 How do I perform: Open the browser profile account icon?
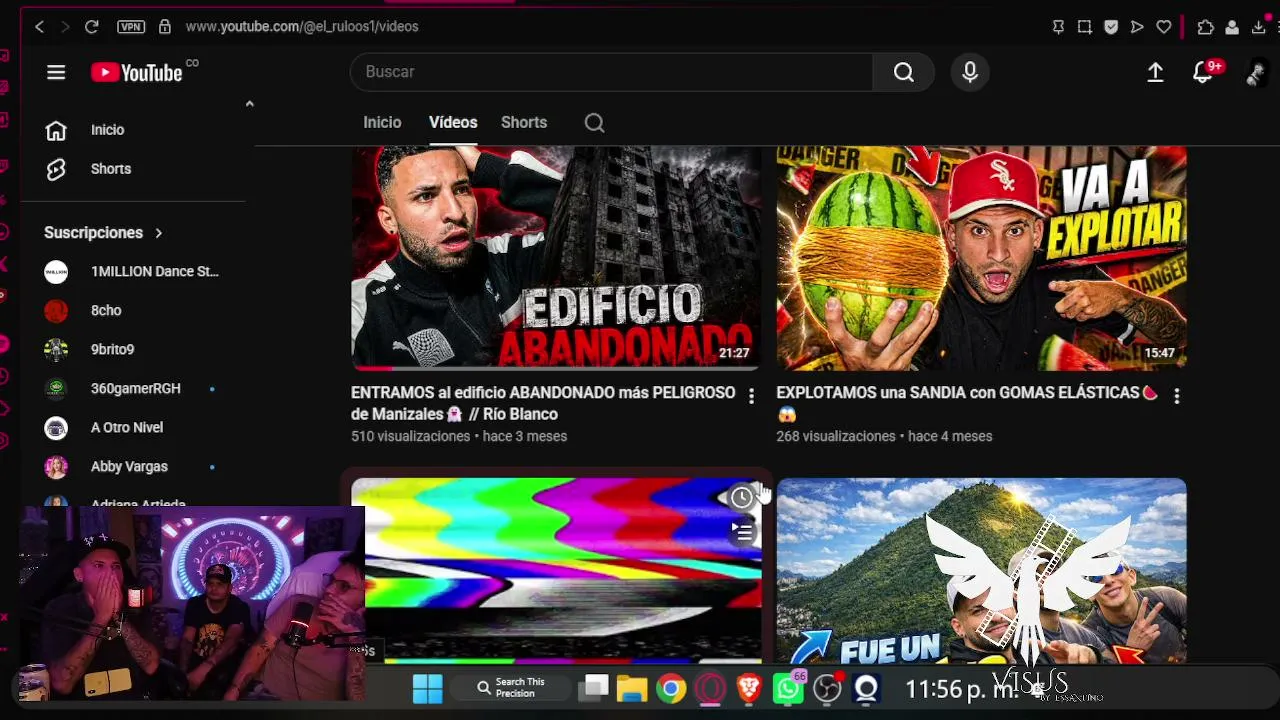pyautogui.click(x=1232, y=27)
